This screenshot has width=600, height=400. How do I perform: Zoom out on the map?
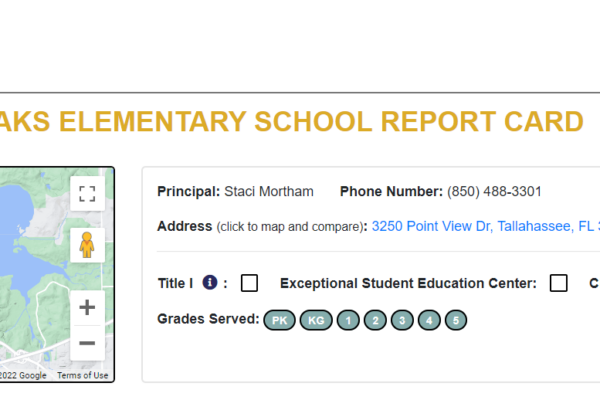(x=87, y=343)
